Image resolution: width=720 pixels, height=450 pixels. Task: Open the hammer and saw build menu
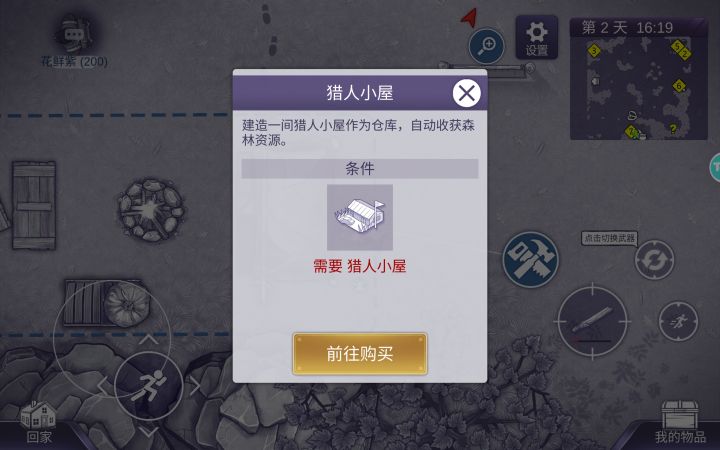[530, 259]
